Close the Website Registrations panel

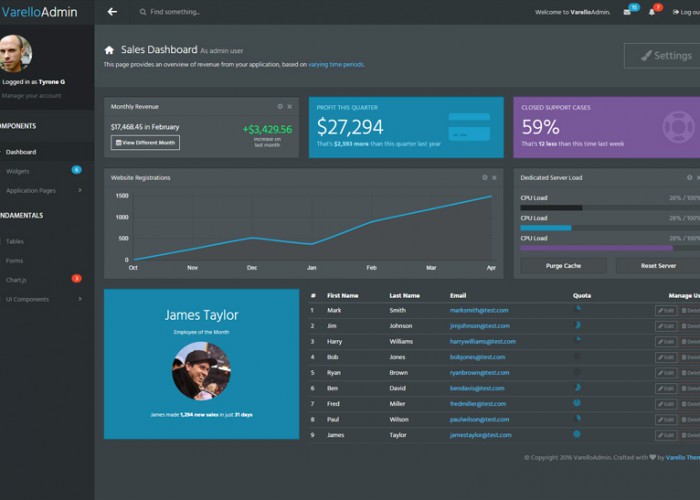tap(494, 177)
